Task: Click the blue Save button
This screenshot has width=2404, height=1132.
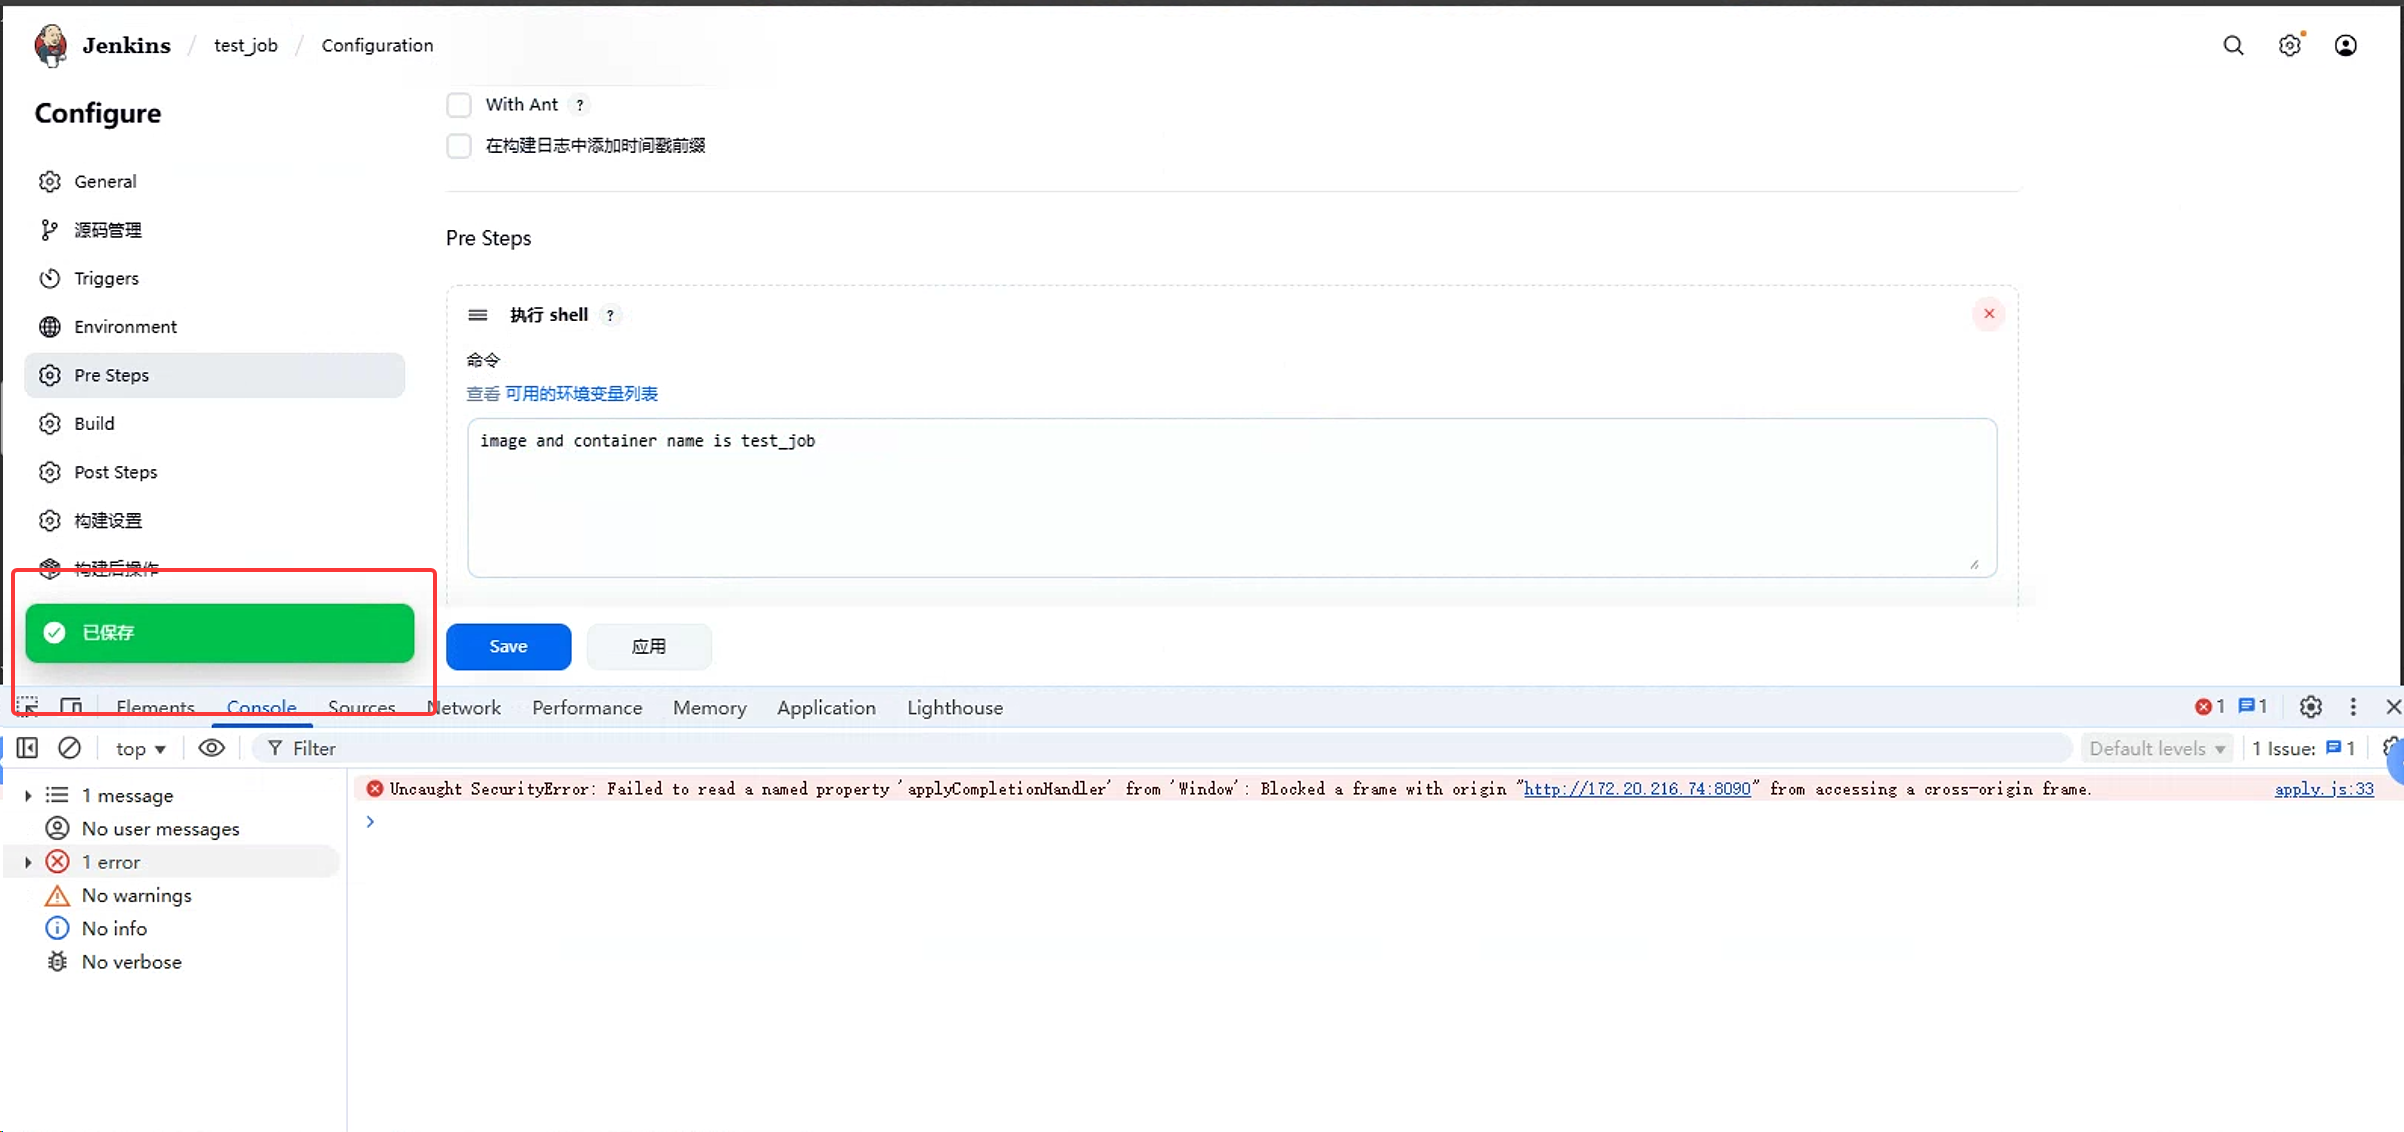Action: [x=508, y=647]
